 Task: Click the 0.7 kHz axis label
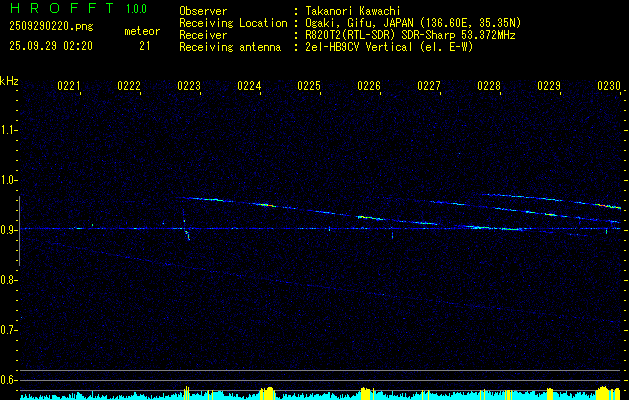coord(8,330)
